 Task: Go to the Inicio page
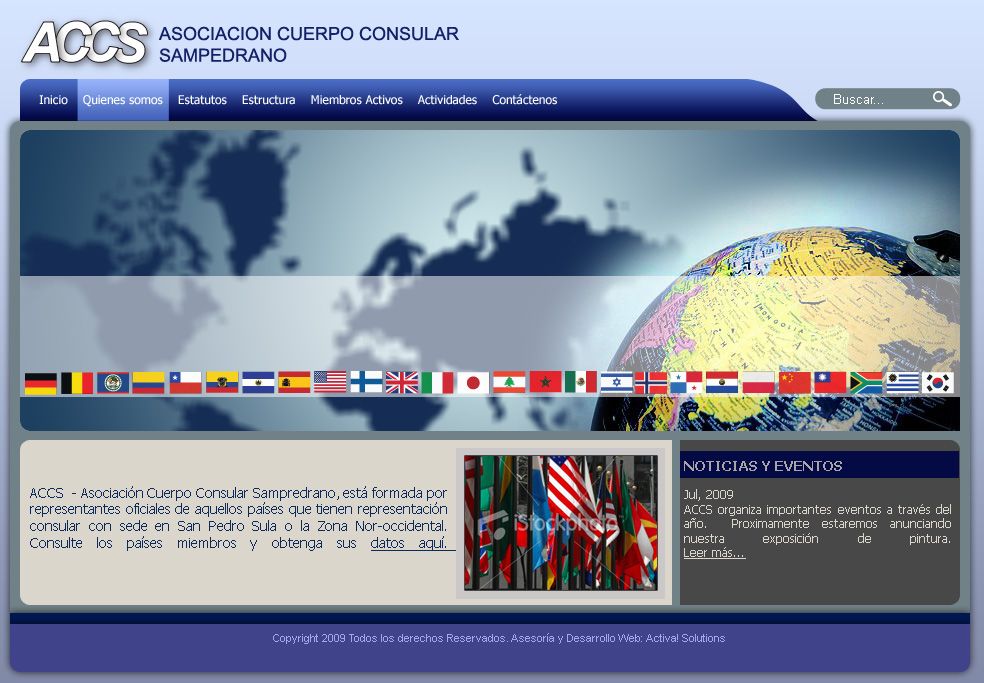tap(53, 100)
